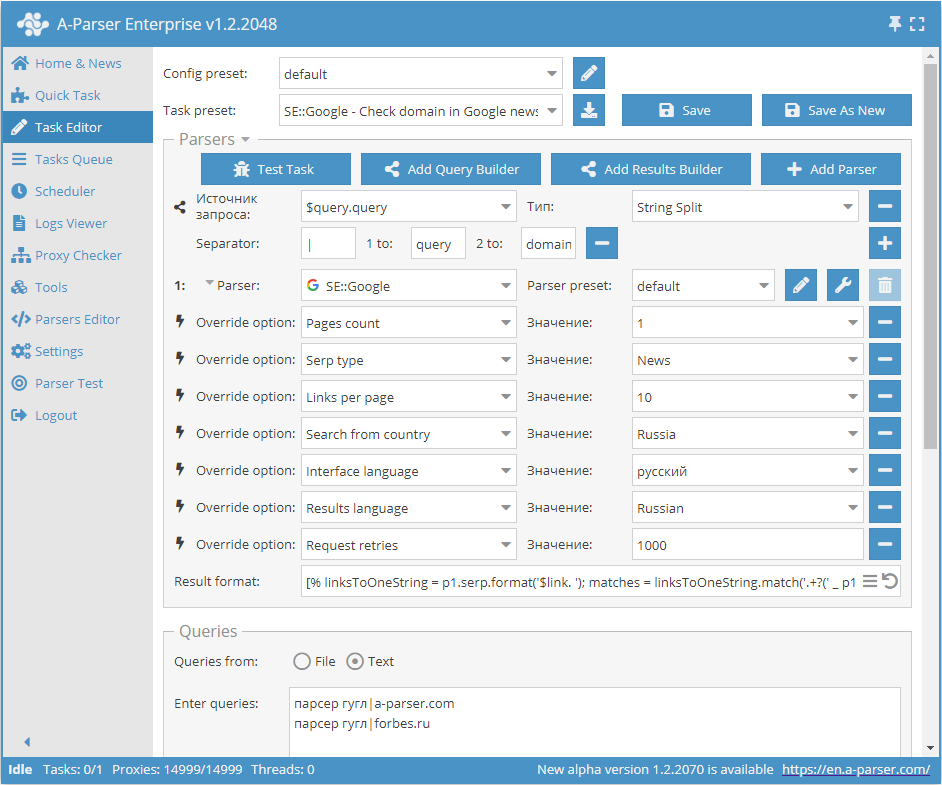Open the Search from country value dropdown
Screen dimensions: 942x785
coord(747,434)
